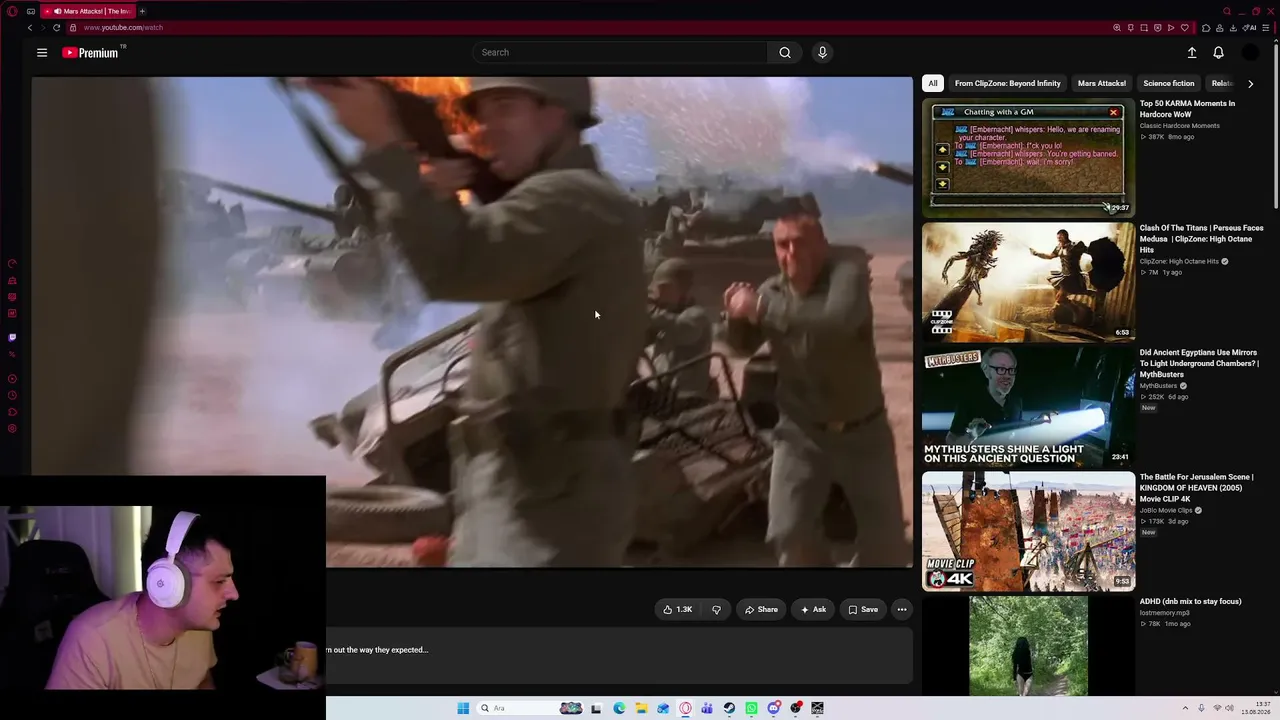Open Top 50 KARMA Moments video thumbnail
Image resolution: width=1280 pixels, height=720 pixels.
click(1028, 158)
